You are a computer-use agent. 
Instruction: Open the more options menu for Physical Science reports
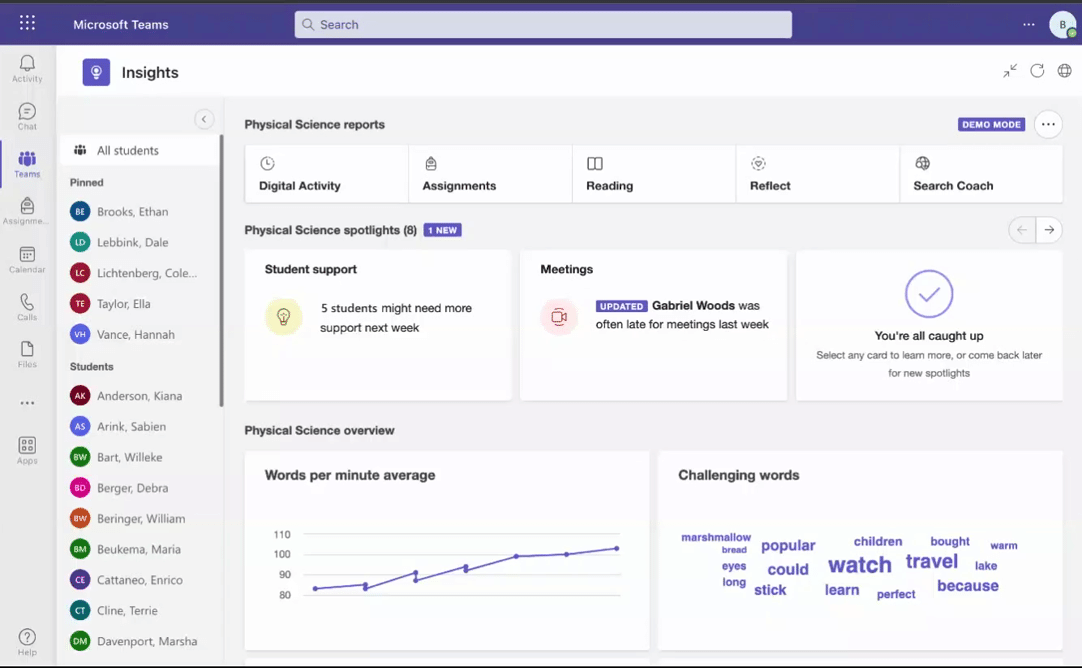(1047, 124)
